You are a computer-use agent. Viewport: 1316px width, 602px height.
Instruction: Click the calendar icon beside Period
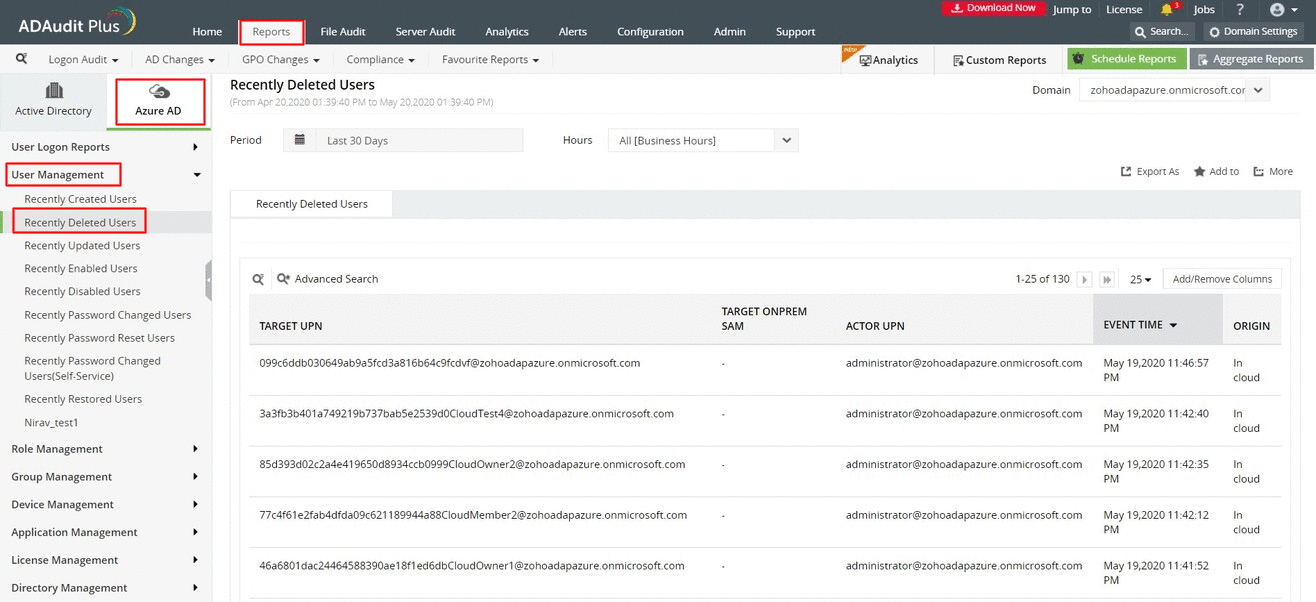[299, 140]
